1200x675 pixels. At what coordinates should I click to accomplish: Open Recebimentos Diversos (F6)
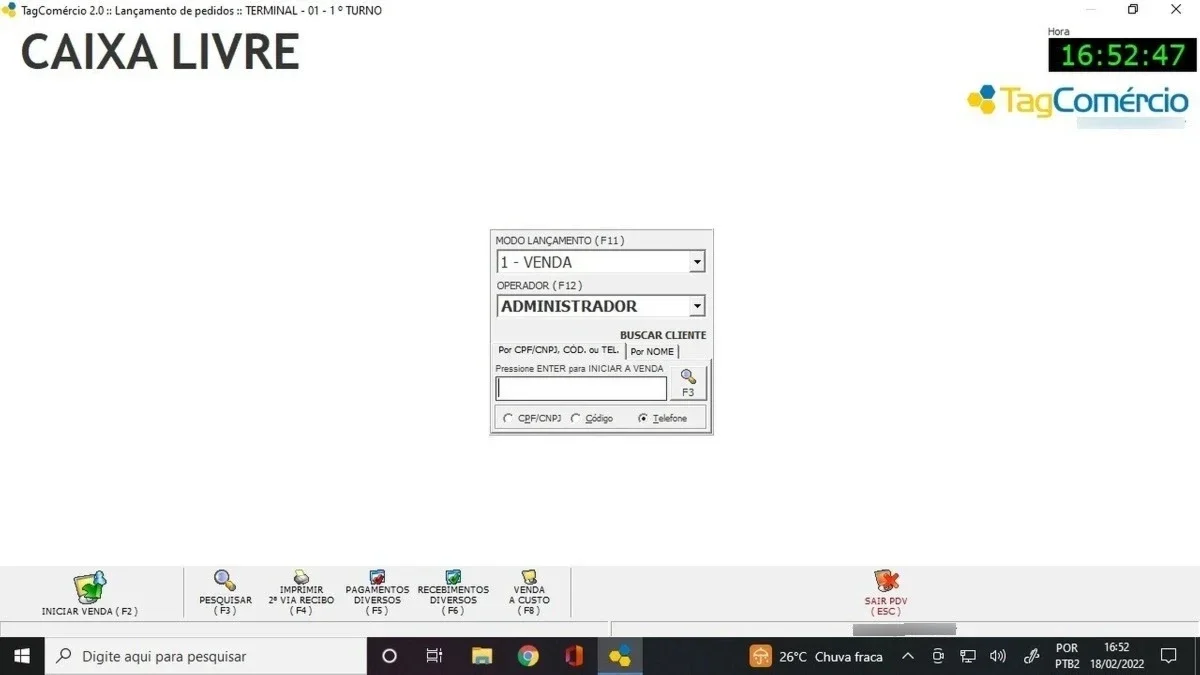(x=453, y=593)
